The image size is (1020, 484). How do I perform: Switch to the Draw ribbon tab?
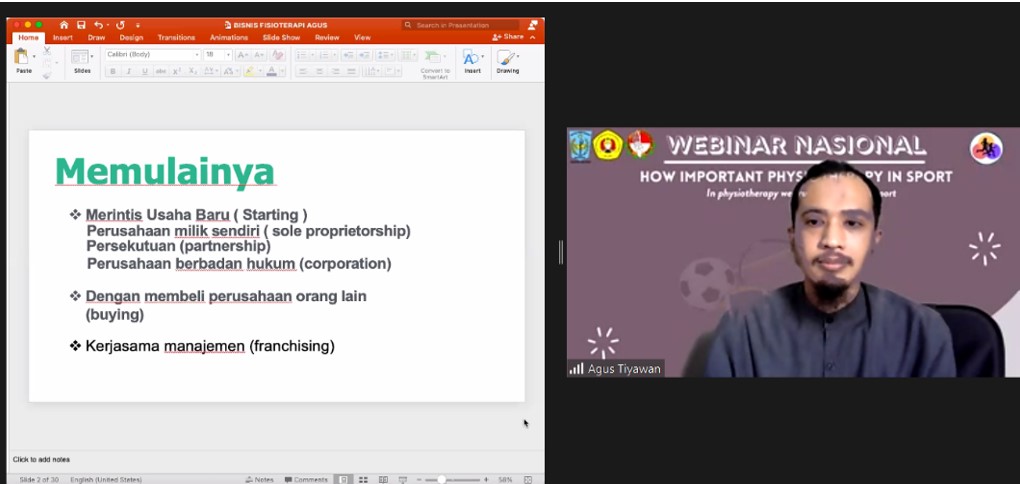[x=96, y=38]
